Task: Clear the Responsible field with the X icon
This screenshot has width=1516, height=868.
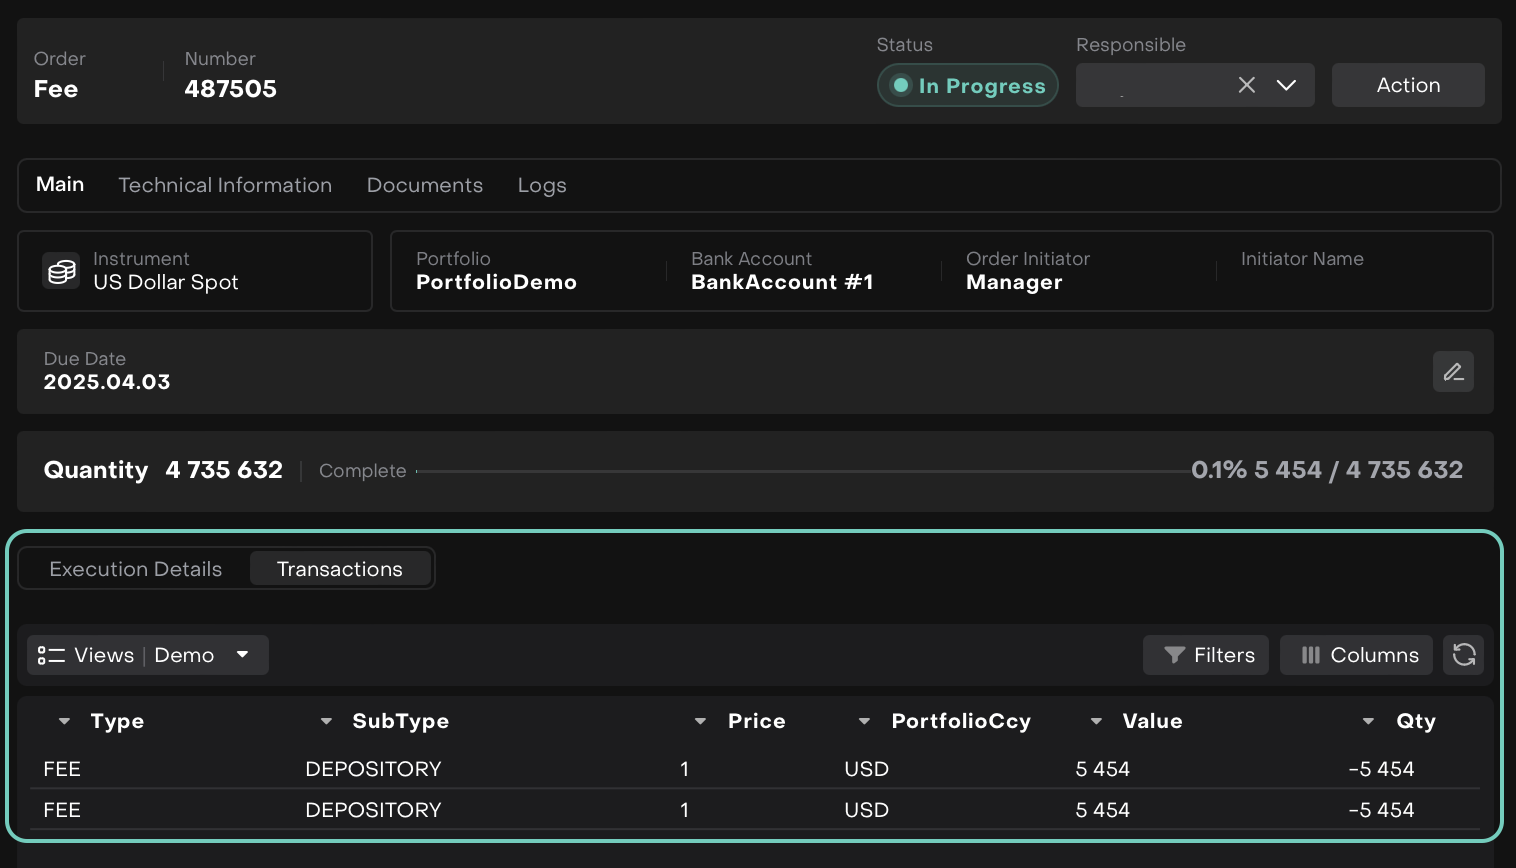Action: point(1246,85)
